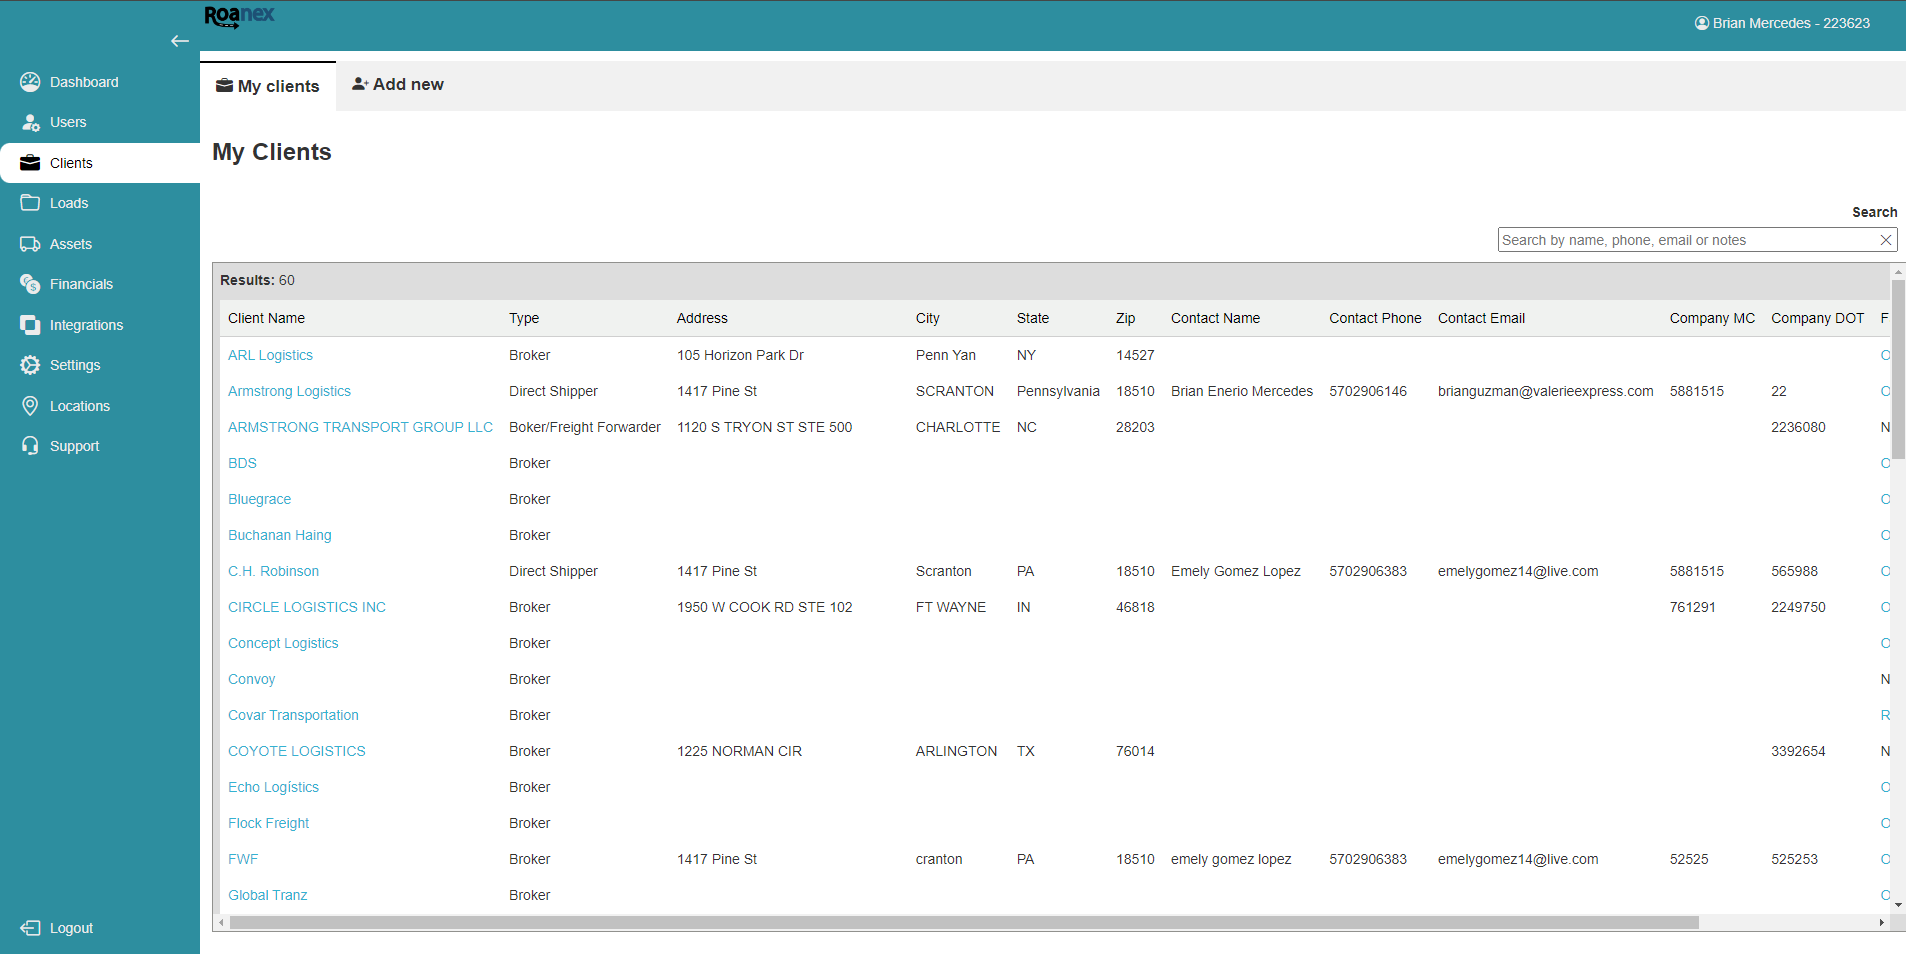Open Settings using the gear icon
1906x954 pixels.
[30, 365]
